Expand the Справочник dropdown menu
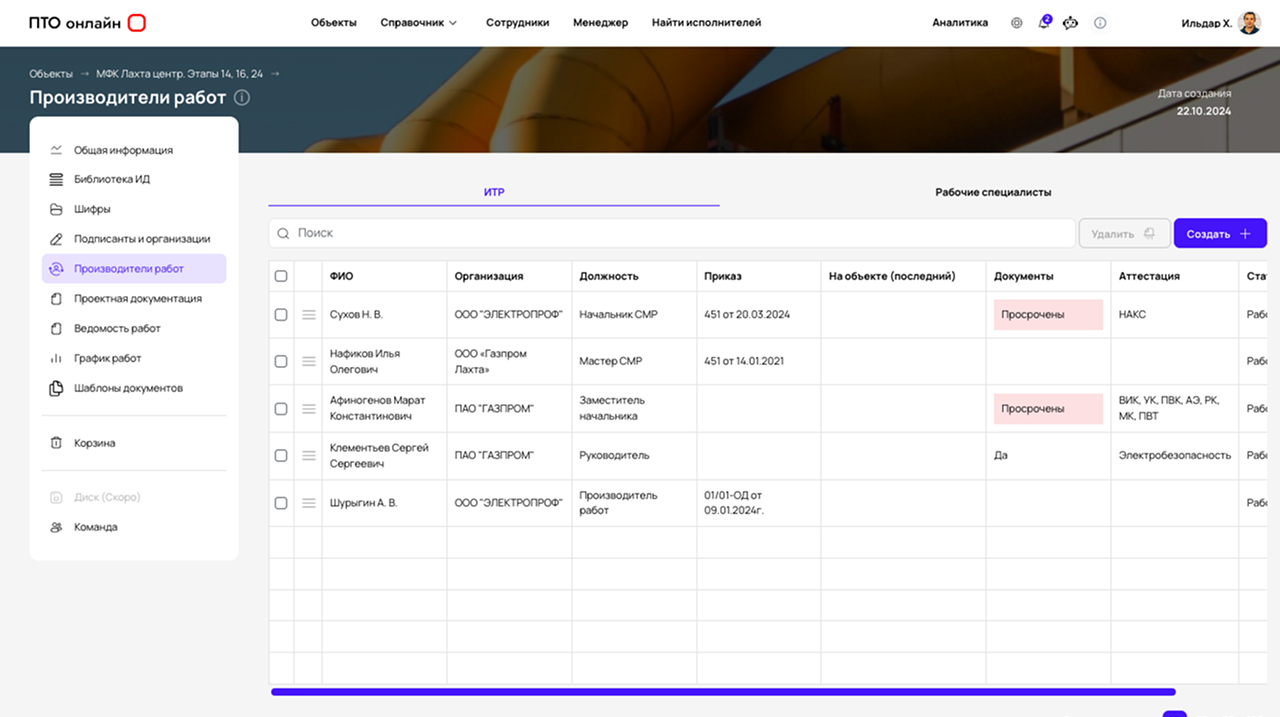The image size is (1280, 717). pyautogui.click(x=418, y=23)
